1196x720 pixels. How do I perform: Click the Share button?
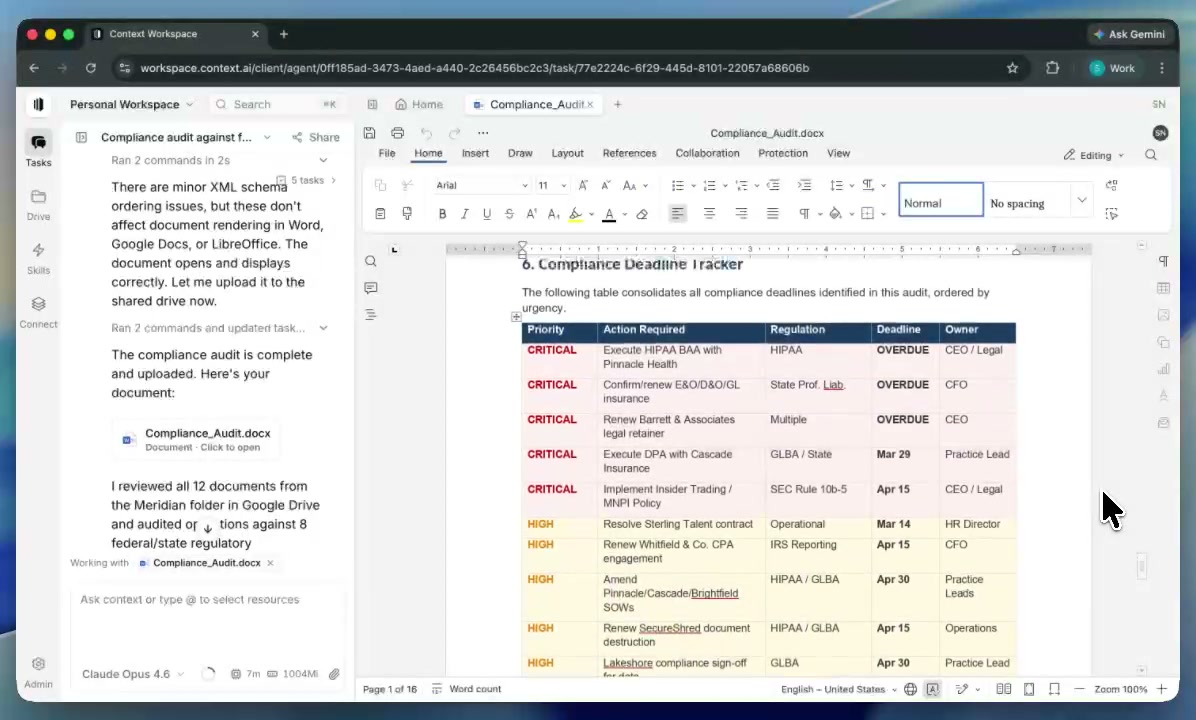pyautogui.click(x=316, y=137)
